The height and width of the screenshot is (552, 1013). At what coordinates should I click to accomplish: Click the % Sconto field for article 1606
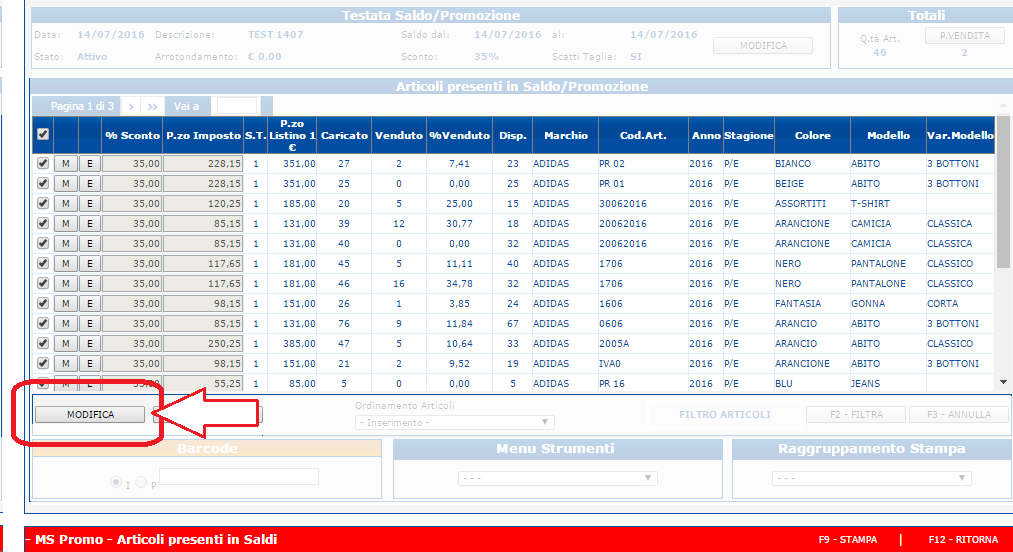pos(132,303)
